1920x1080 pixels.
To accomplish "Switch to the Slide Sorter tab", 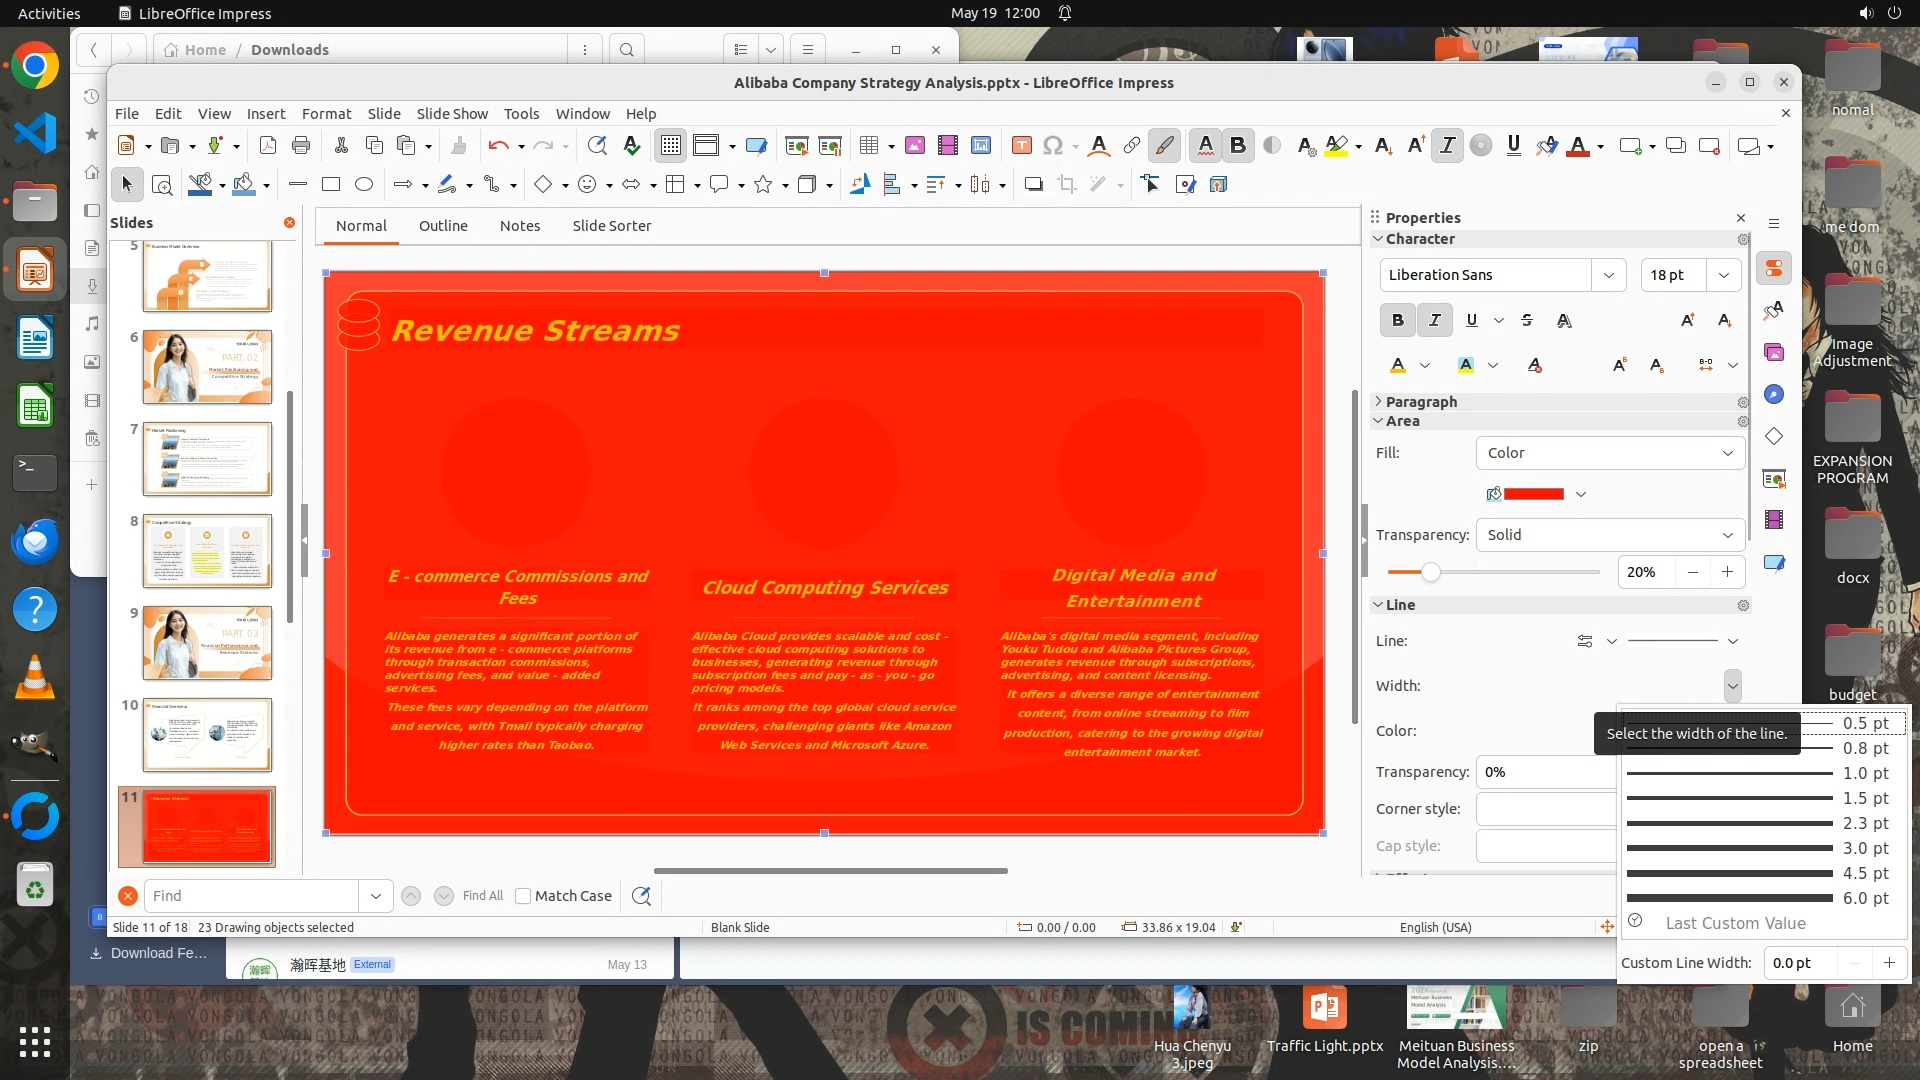I will pos(611,226).
